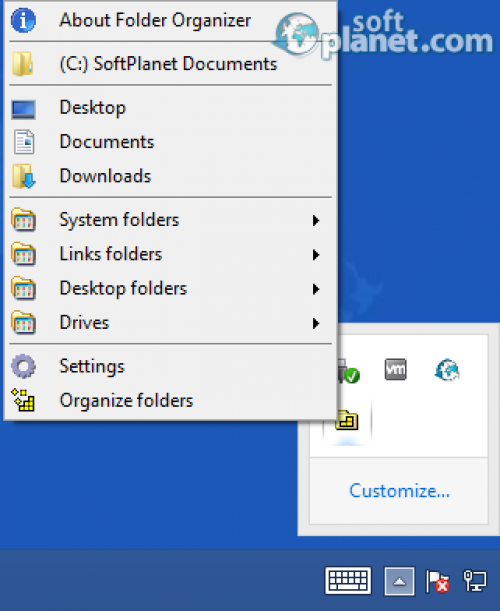Click the Links folders label
The width and height of the screenshot is (500, 611).
(111, 254)
